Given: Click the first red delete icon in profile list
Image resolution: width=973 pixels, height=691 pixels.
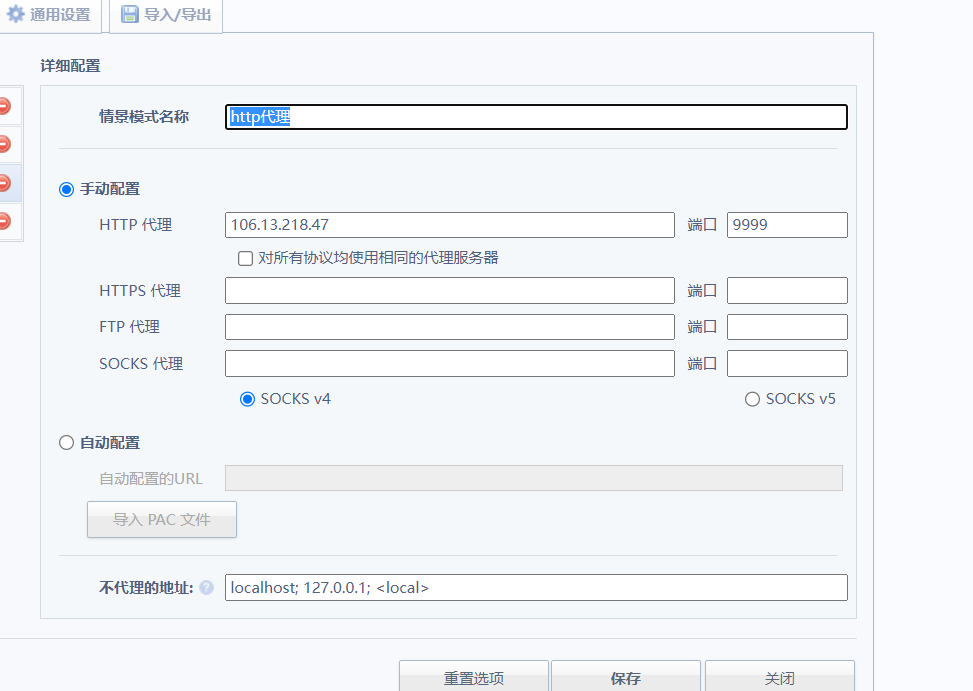Looking at the screenshot, I should pos(4,106).
